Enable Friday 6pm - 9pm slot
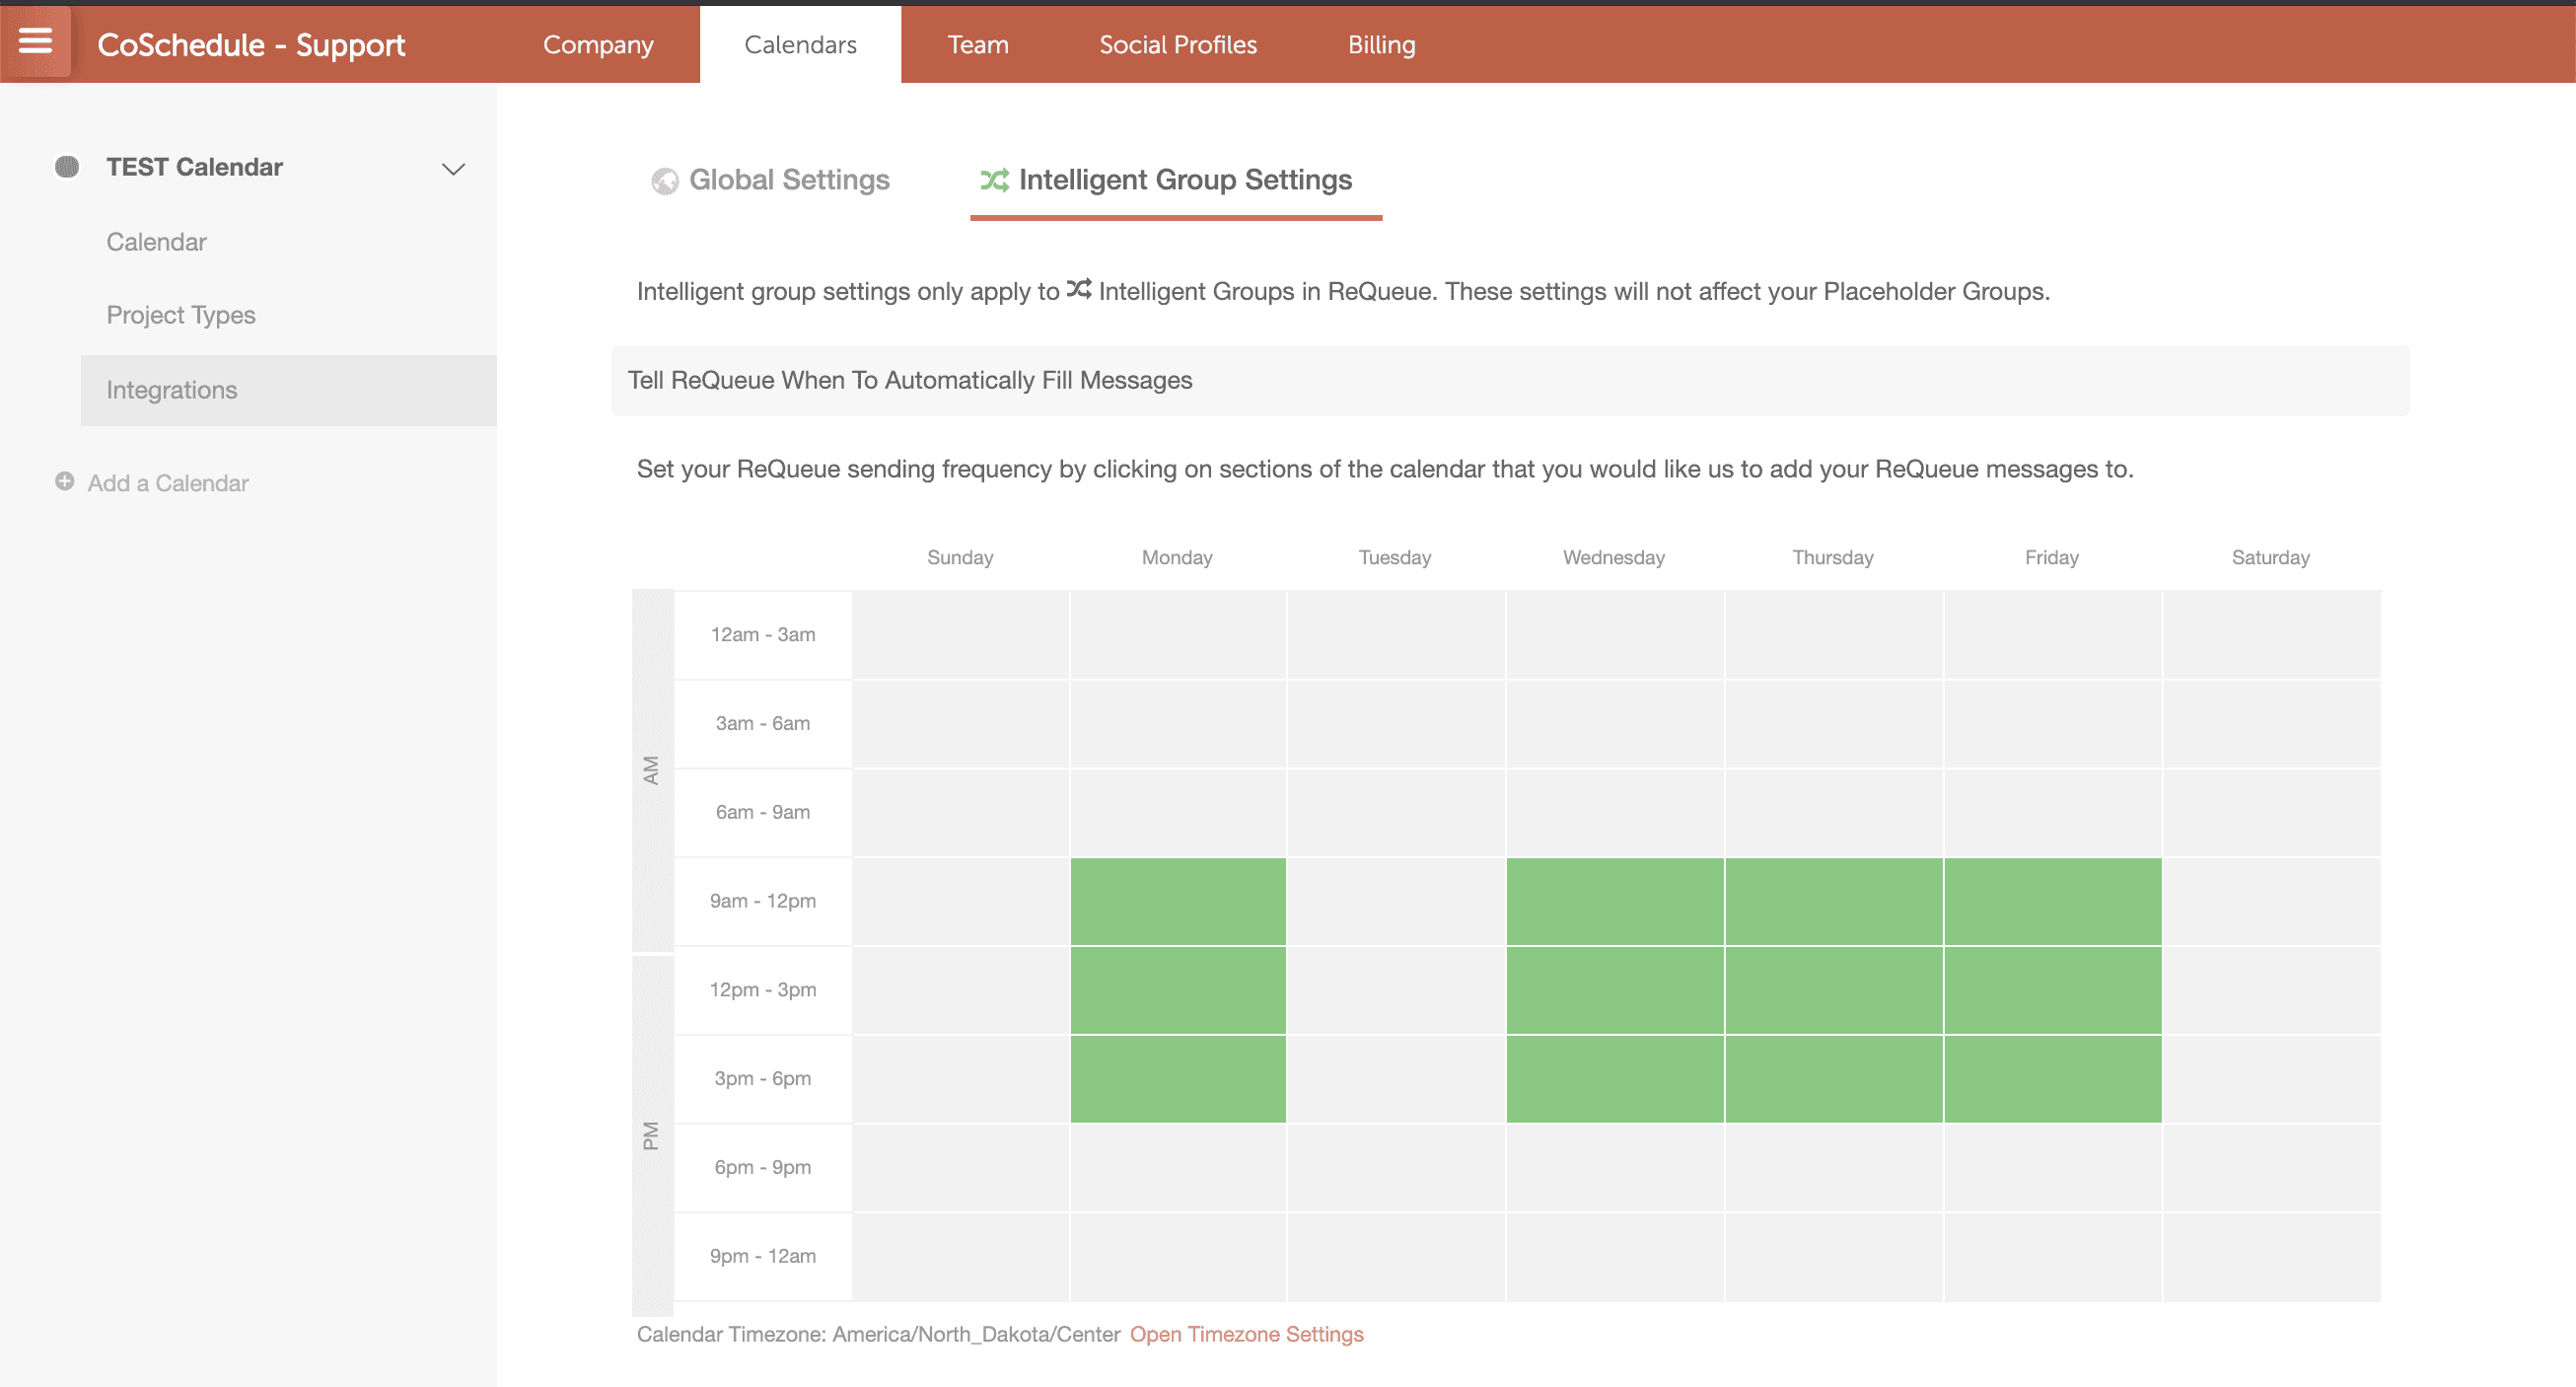 click(2053, 1168)
